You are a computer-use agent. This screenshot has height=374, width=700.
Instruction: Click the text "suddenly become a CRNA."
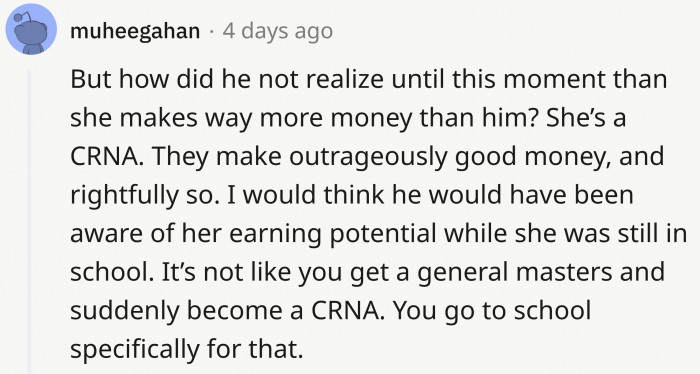227,310
